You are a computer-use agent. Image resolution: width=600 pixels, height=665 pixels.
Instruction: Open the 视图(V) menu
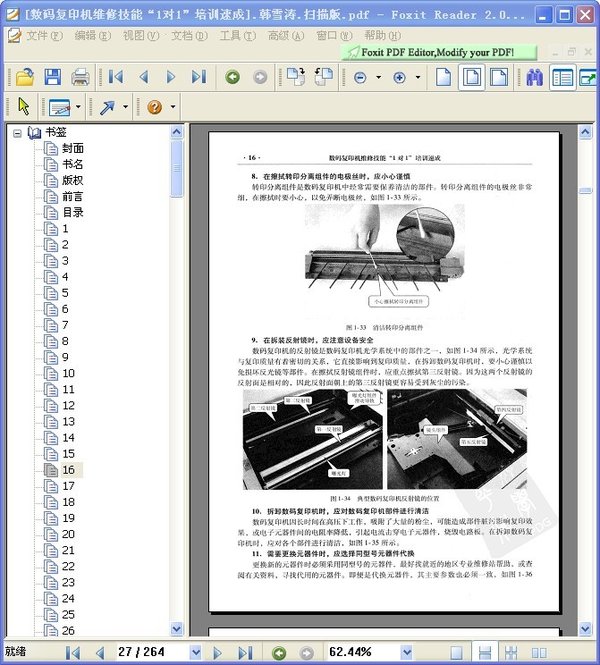click(x=141, y=36)
